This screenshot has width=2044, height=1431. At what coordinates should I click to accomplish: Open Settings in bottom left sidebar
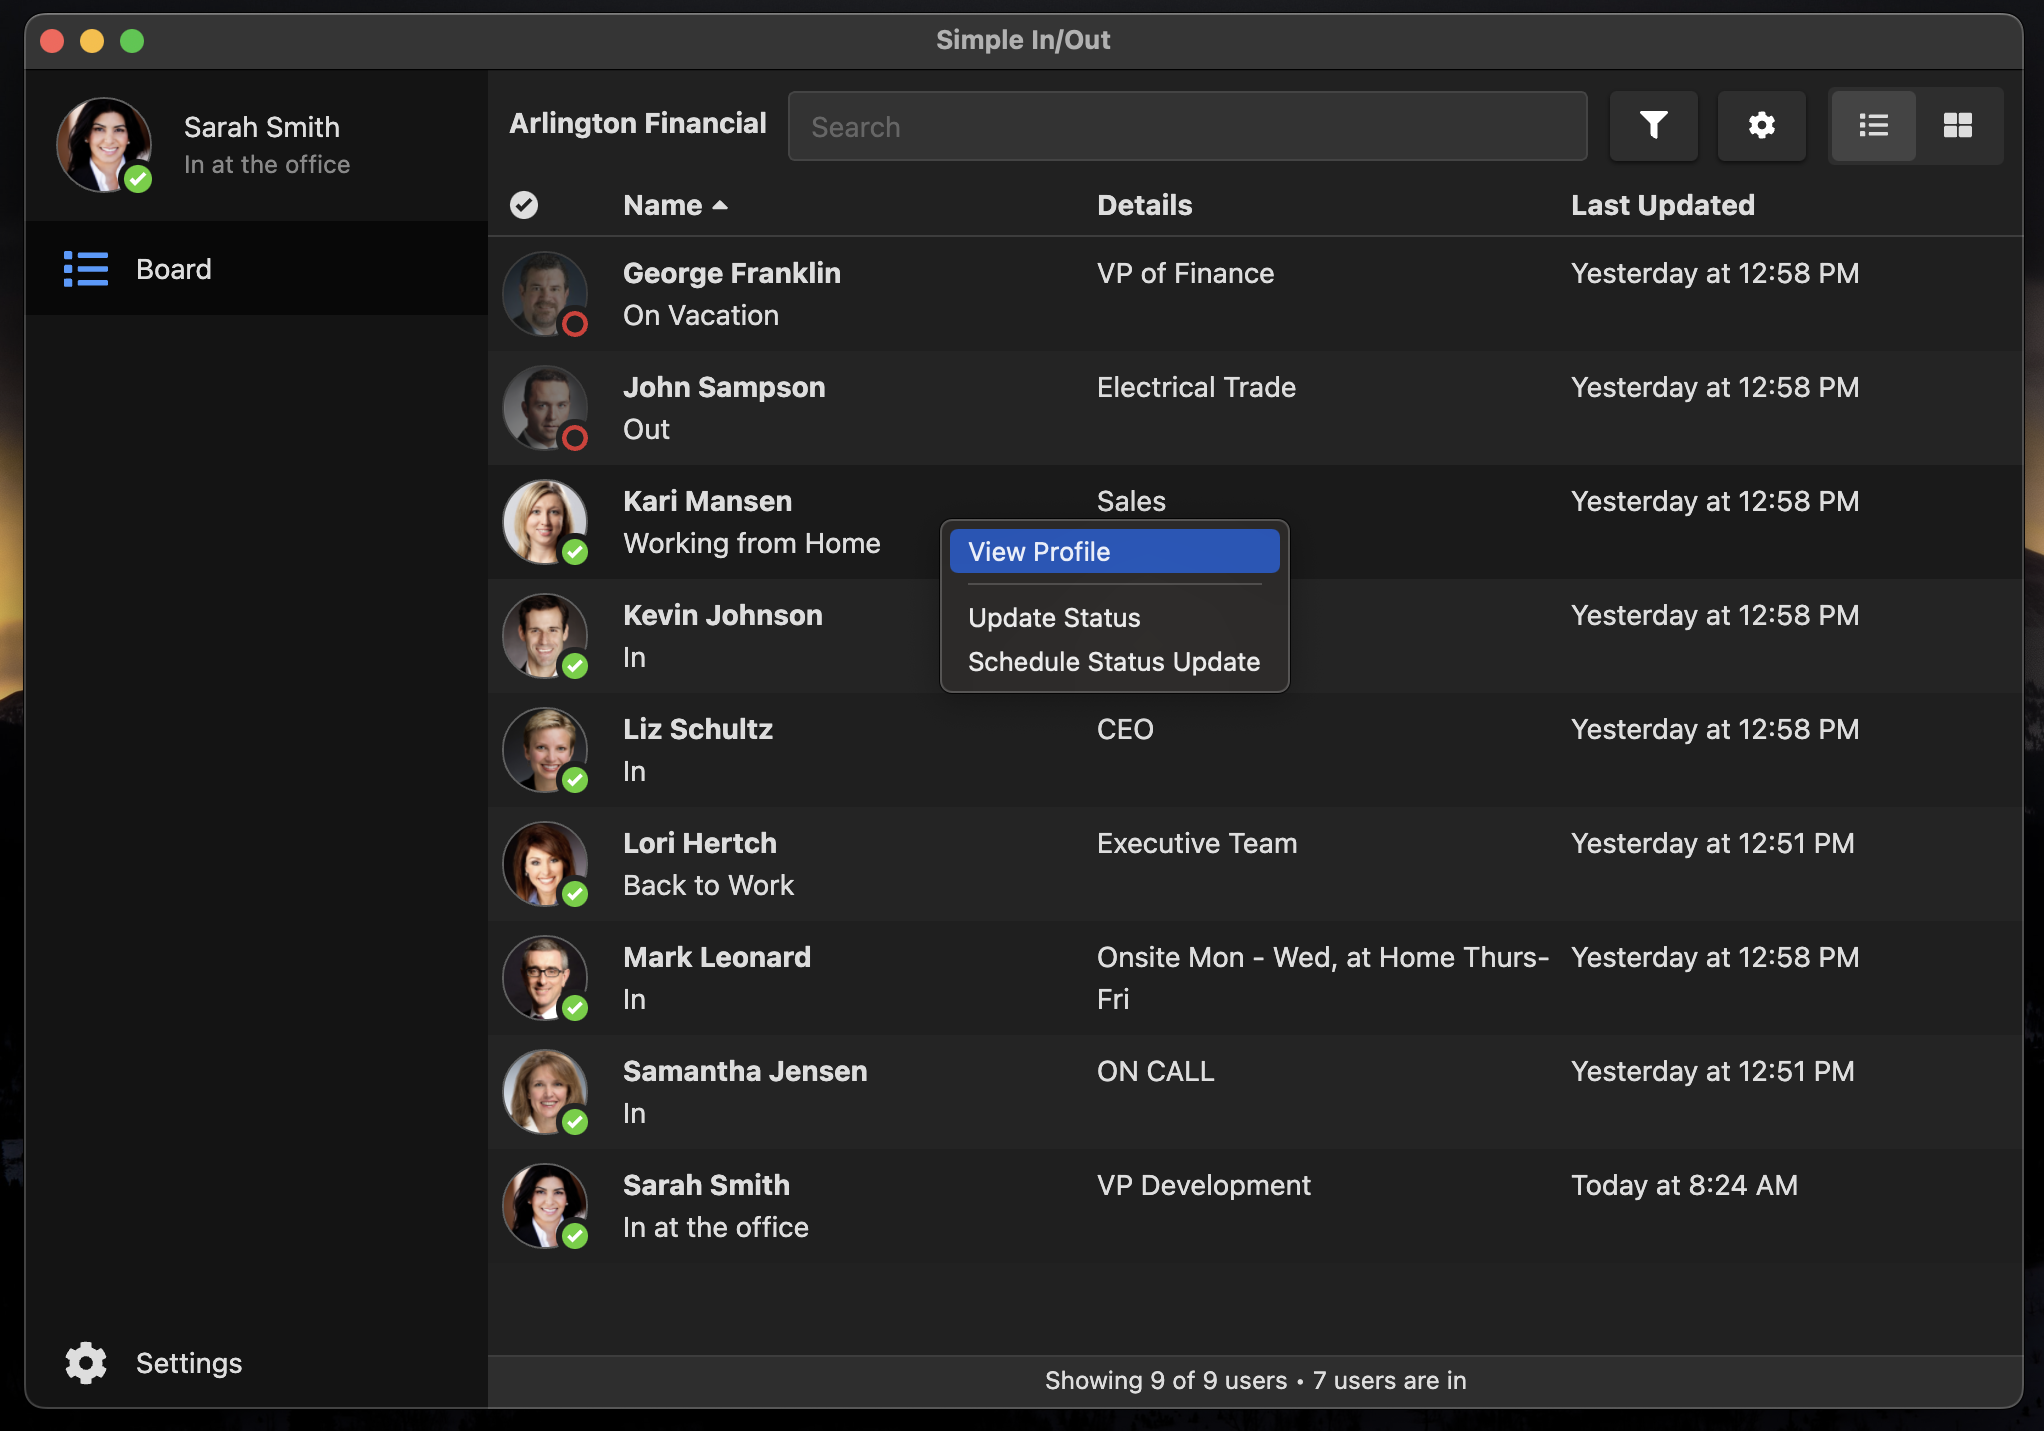(x=148, y=1361)
